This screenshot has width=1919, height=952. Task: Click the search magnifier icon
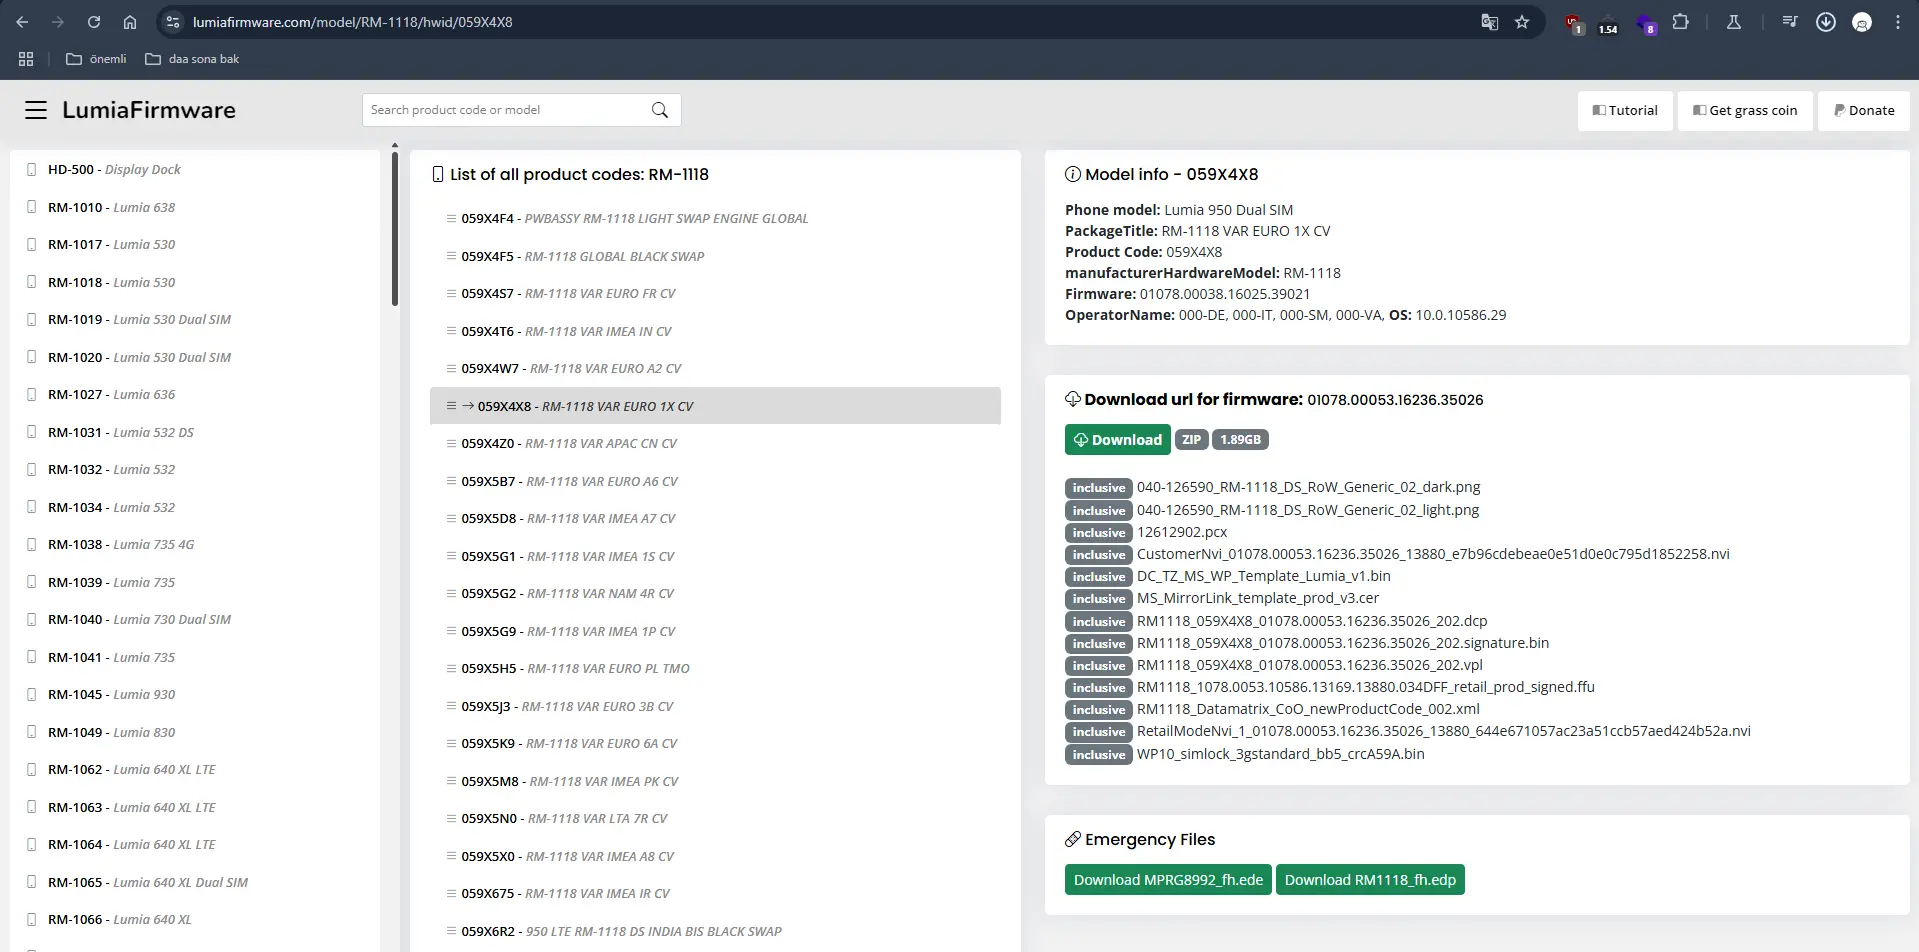point(660,110)
